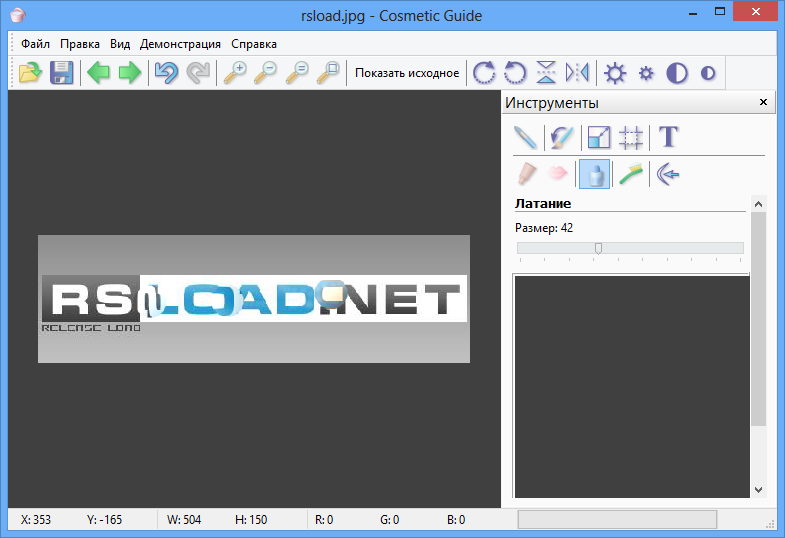Click the tools panel scroll up arrow
This screenshot has height=538, width=785.
(x=758, y=204)
